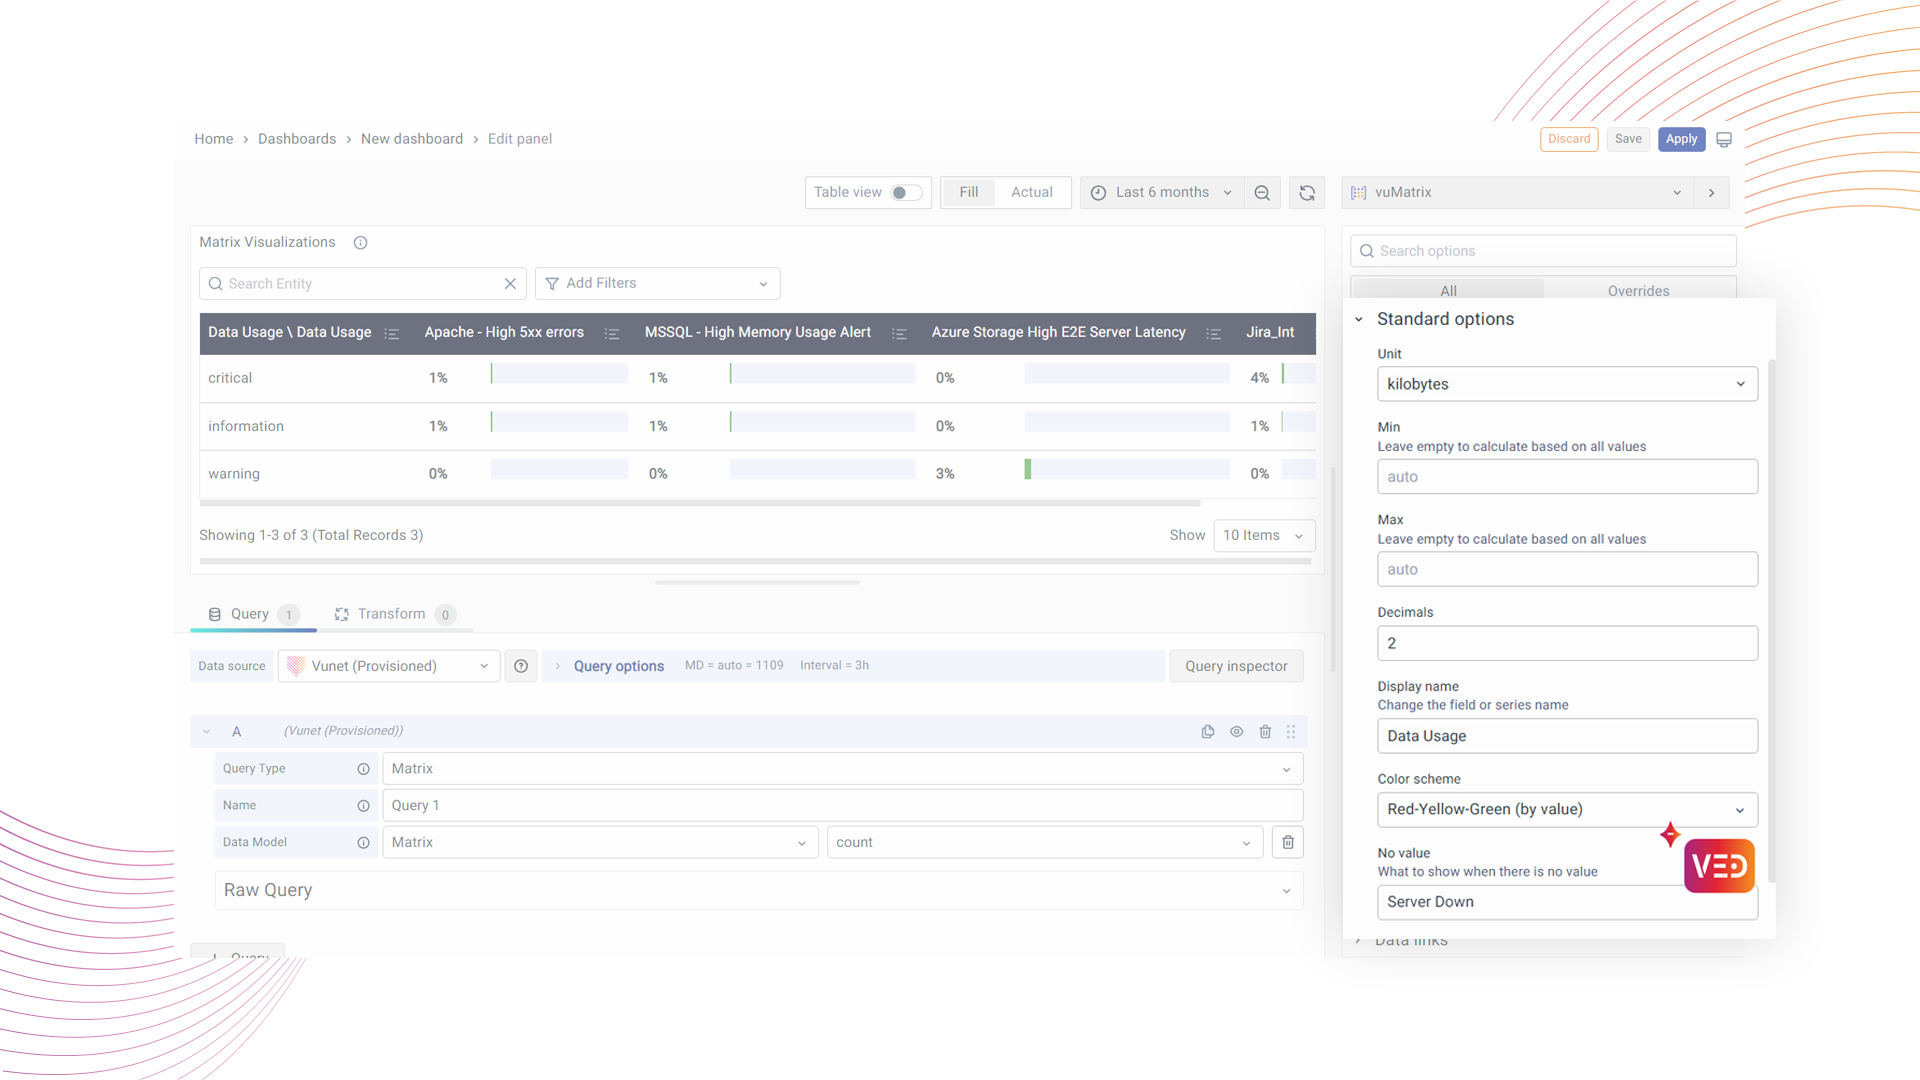
Task: Open the Color scheme dropdown
Action: pyautogui.click(x=1566, y=810)
